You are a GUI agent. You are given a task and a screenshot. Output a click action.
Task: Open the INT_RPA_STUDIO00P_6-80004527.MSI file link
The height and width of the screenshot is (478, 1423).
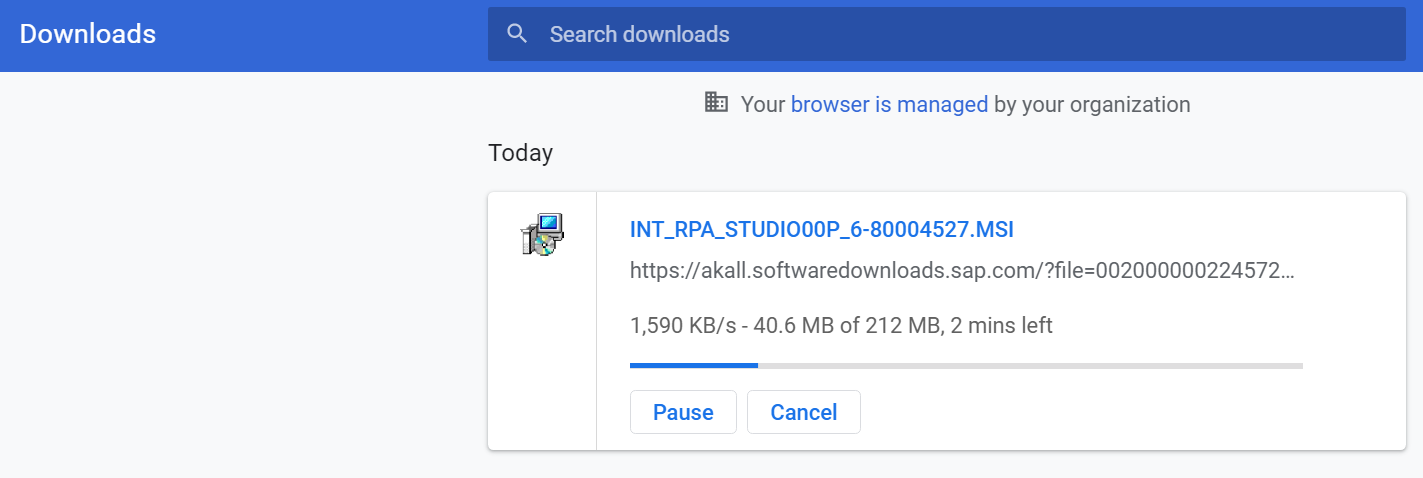tap(821, 229)
